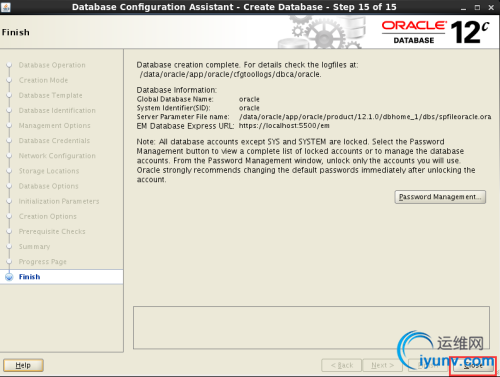The width and height of the screenshot is (500, 377).
Task: Click the Global Database Name value oracle
Action: tap(249, 99)
